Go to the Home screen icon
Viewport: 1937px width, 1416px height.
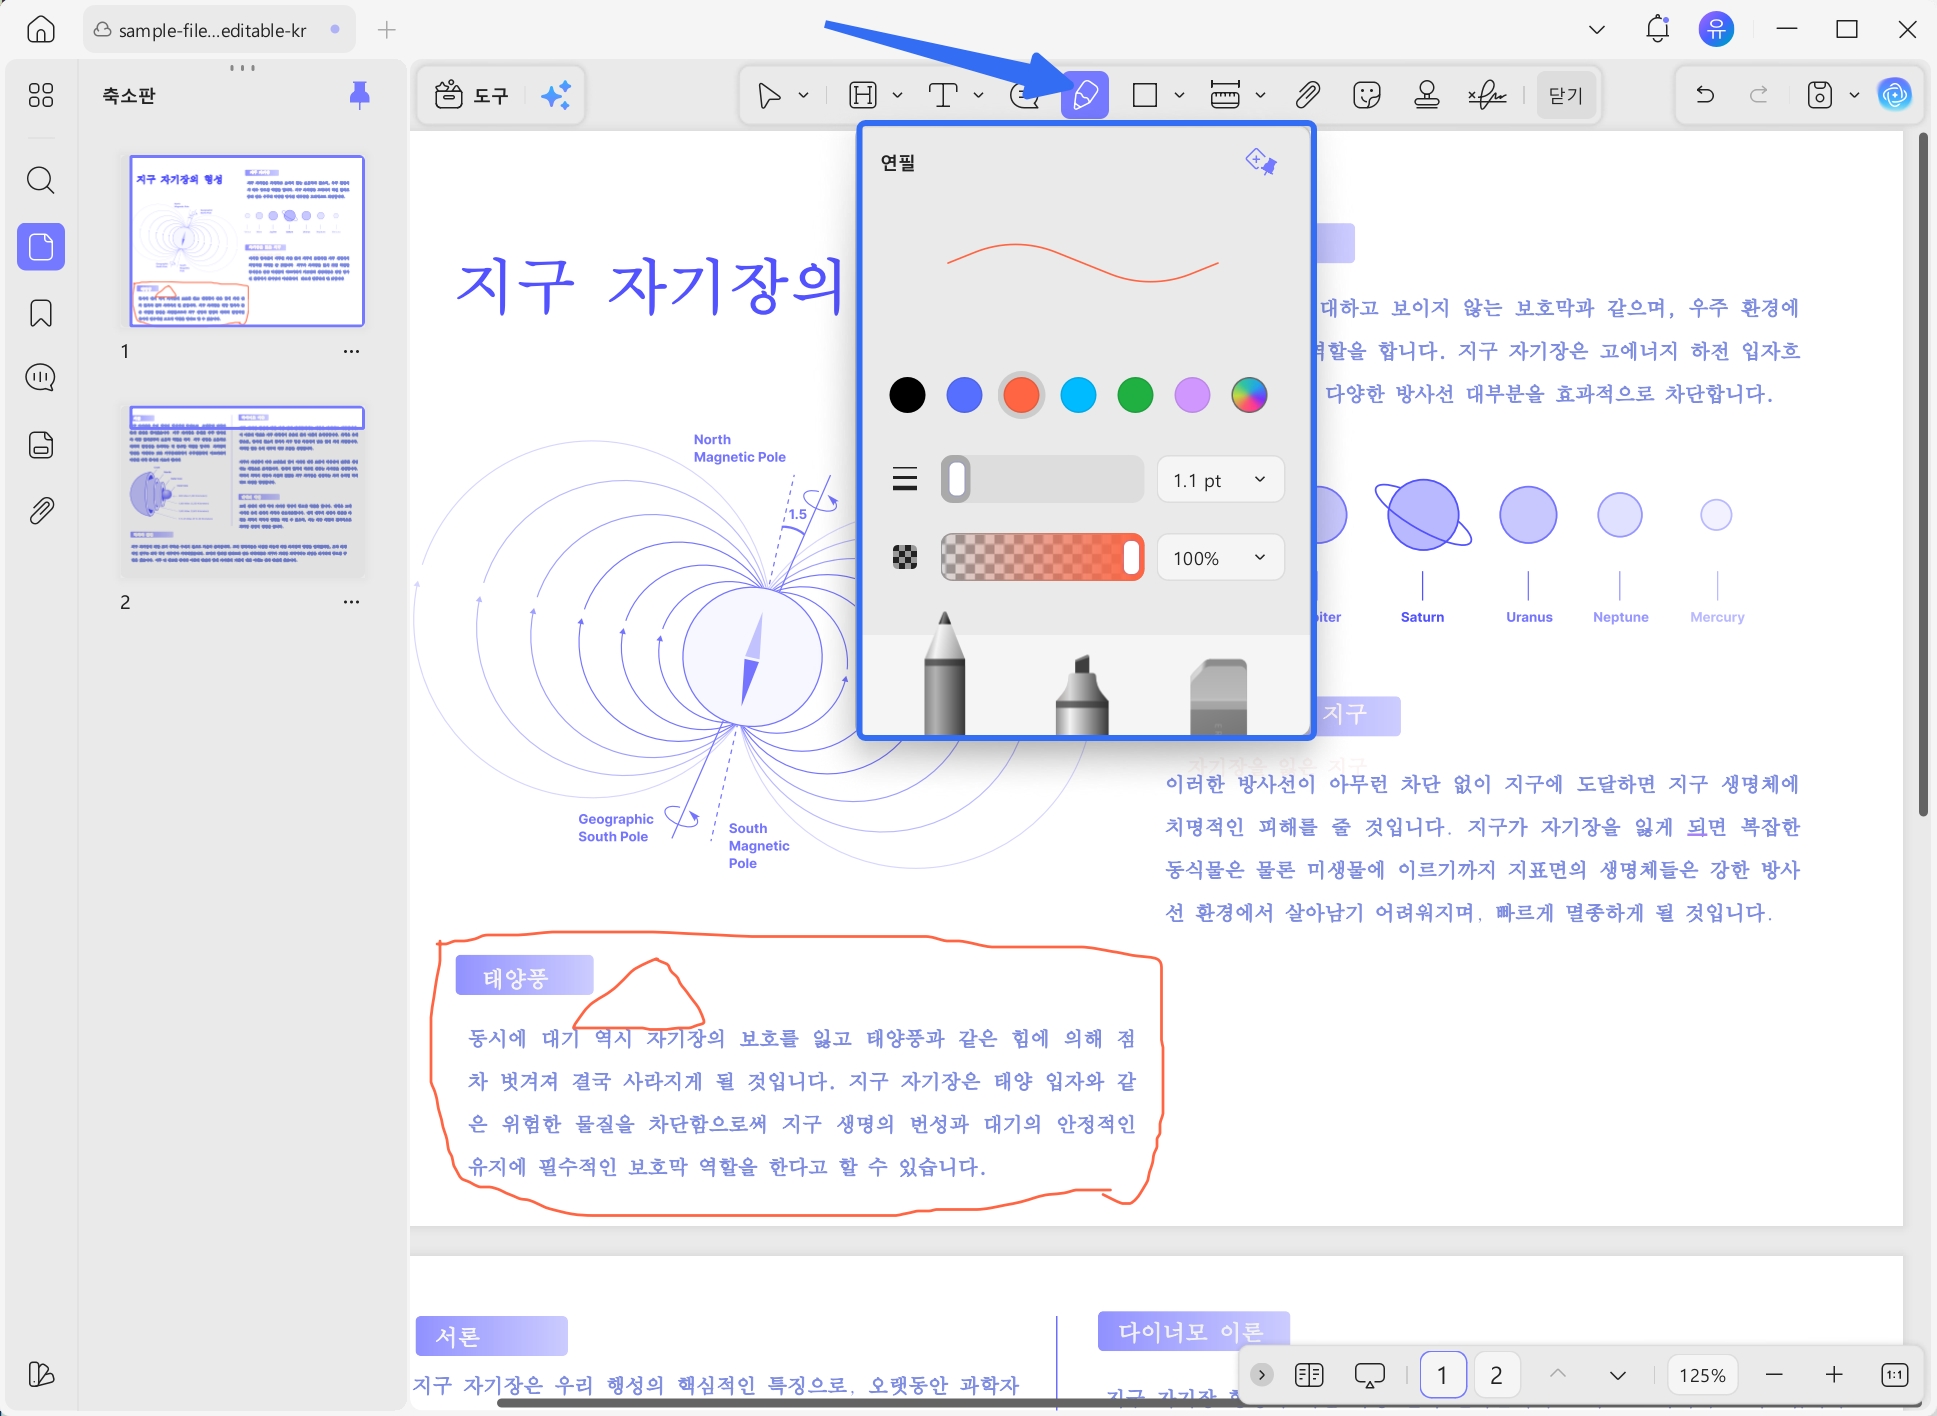pyautogui.click(x=41, y=30)
